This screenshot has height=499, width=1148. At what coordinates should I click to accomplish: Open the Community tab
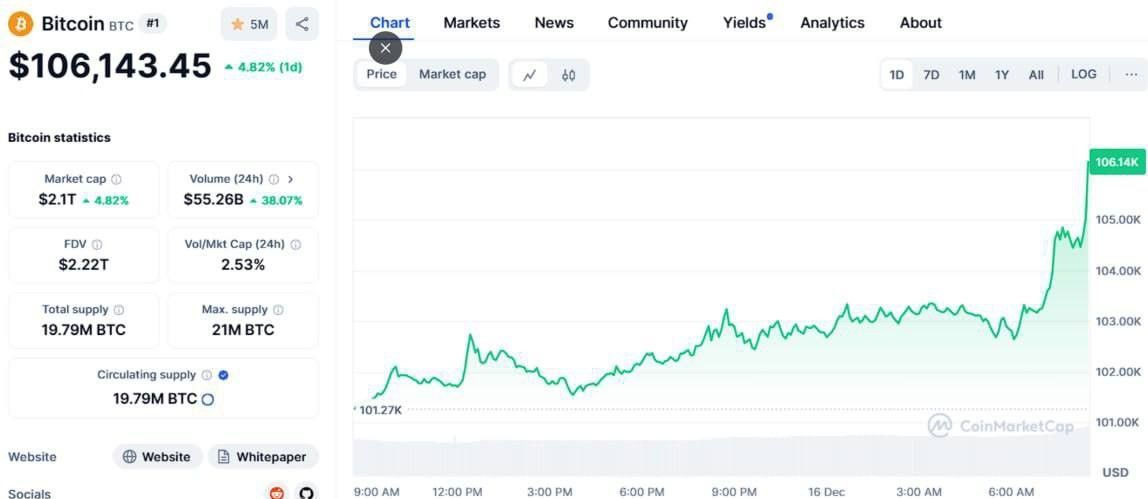[x=648, y=23]
